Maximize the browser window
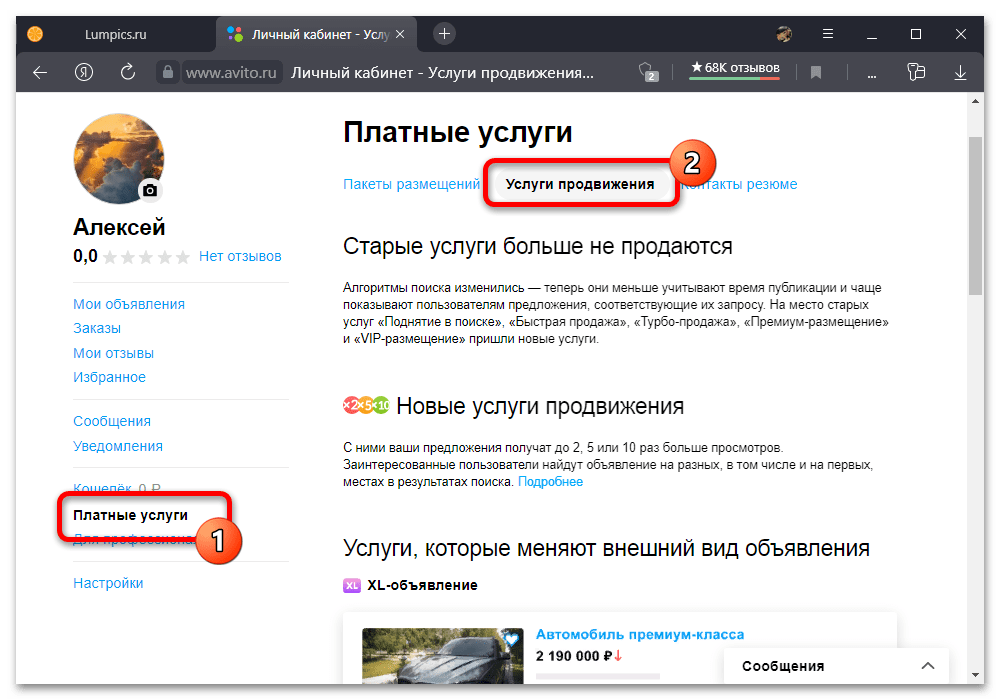Screen dimensions: 1000x700 coord(916,34)
